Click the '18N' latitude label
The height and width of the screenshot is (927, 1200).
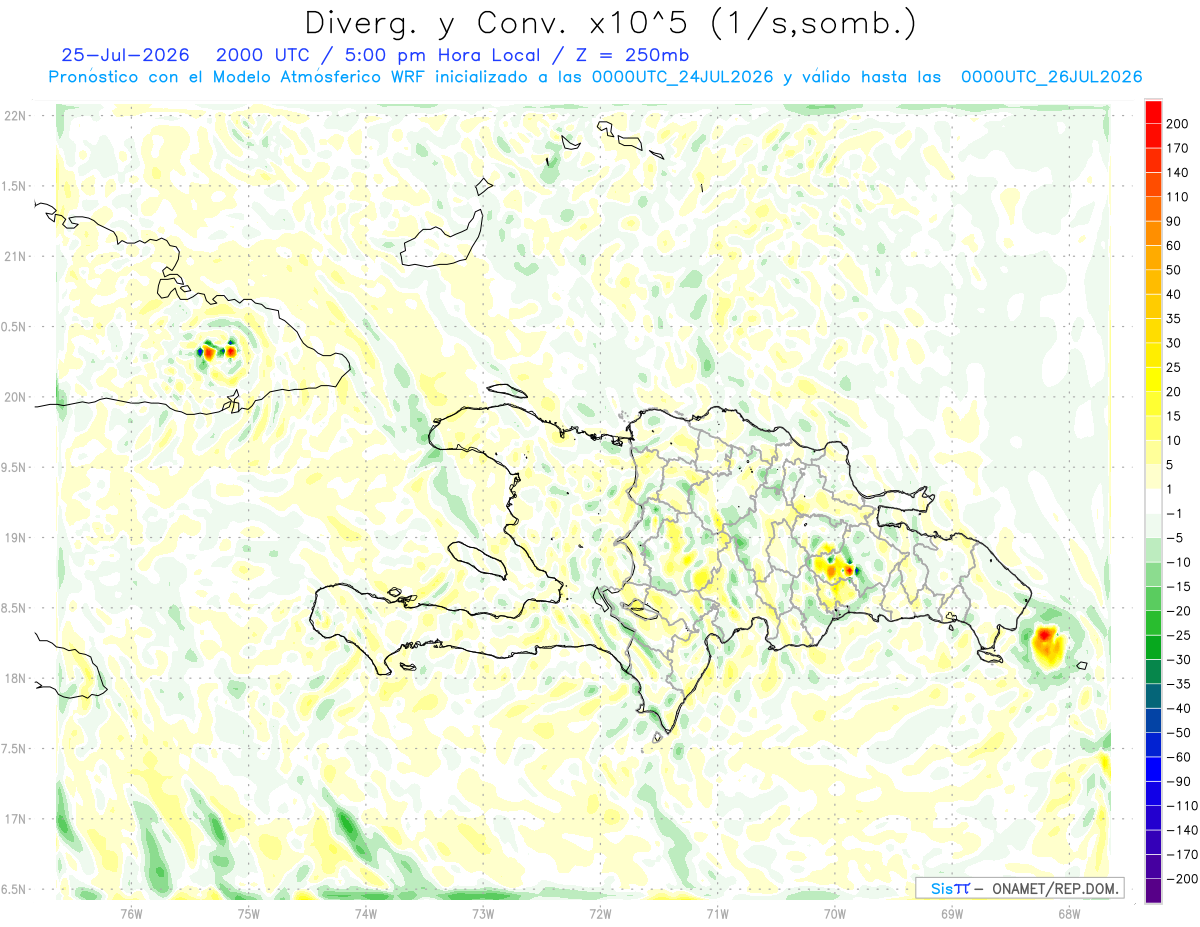pos(14,679)
